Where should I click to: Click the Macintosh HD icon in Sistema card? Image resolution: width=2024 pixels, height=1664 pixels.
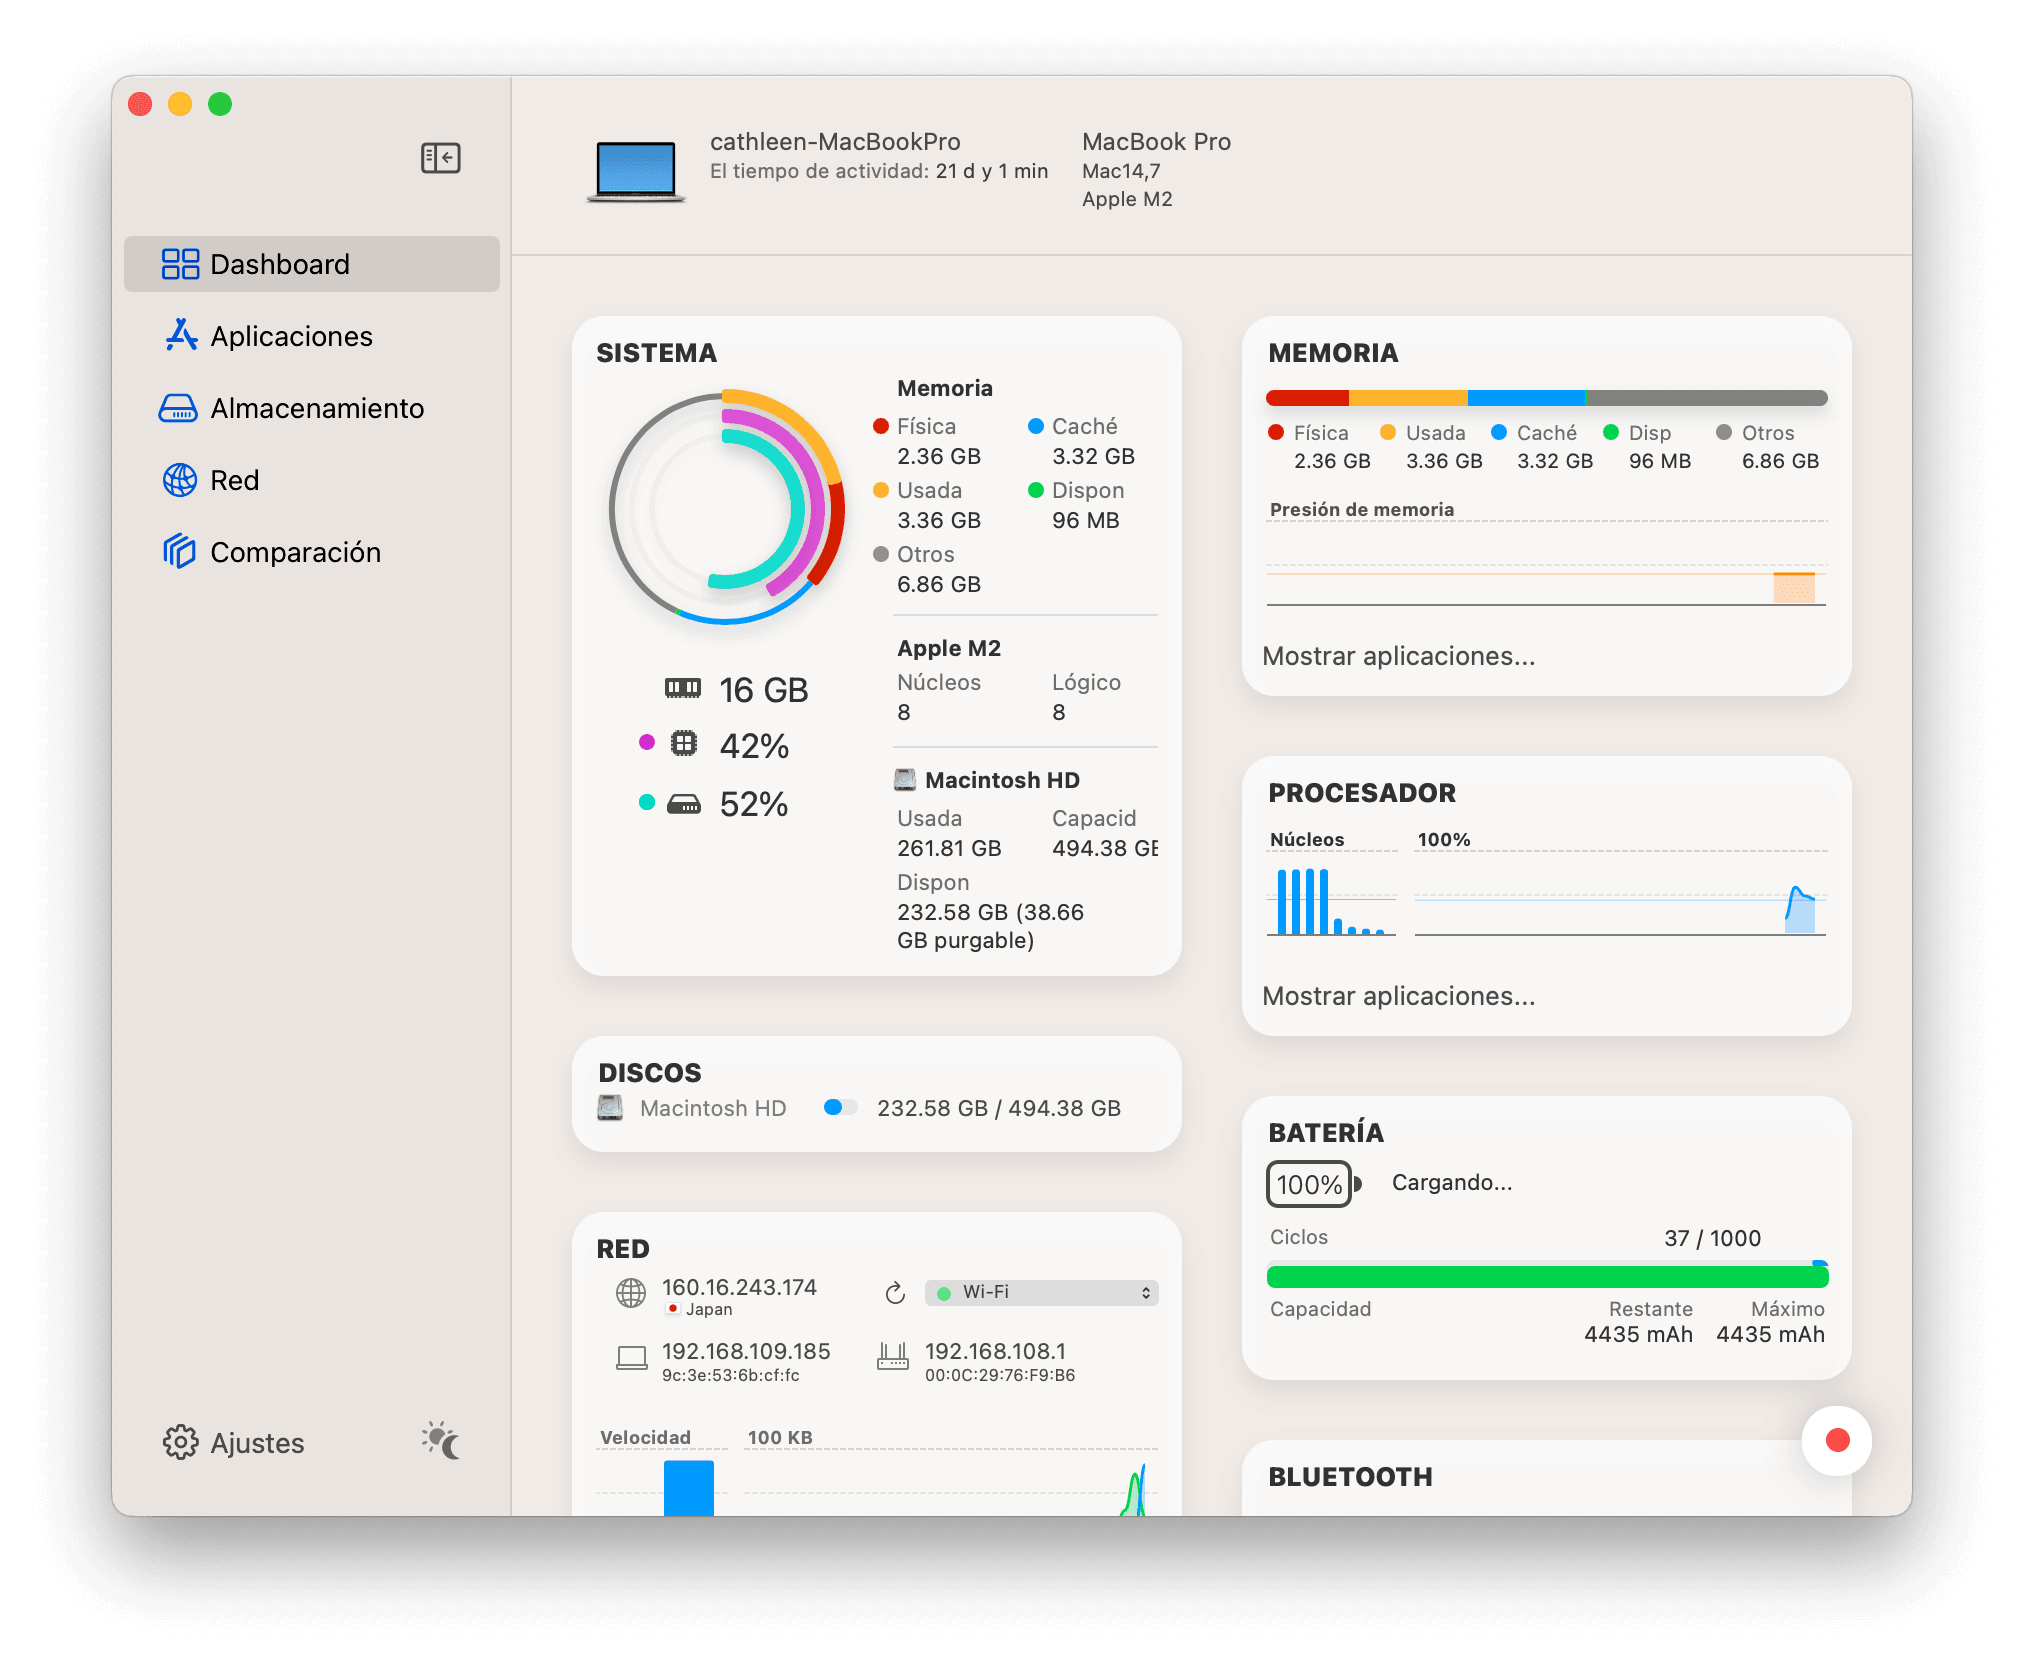[x=905, y=780]
